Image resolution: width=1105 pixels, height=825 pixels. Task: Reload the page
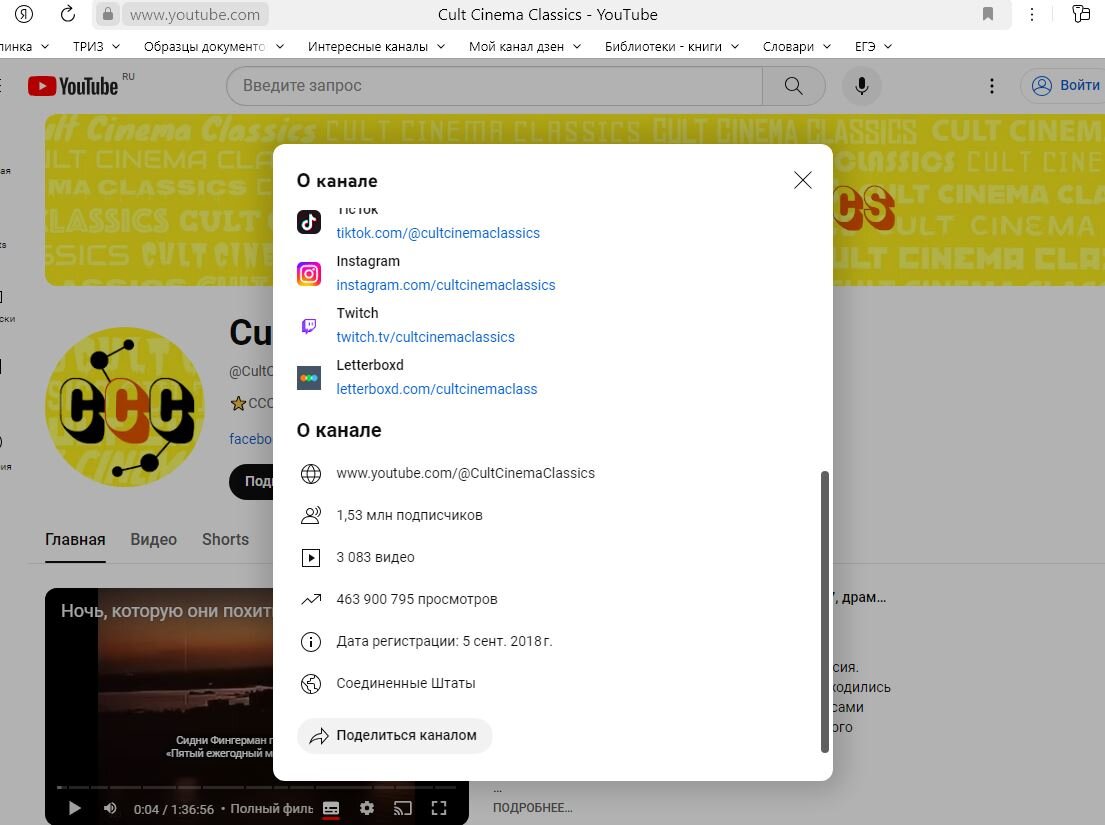(68, 14)
